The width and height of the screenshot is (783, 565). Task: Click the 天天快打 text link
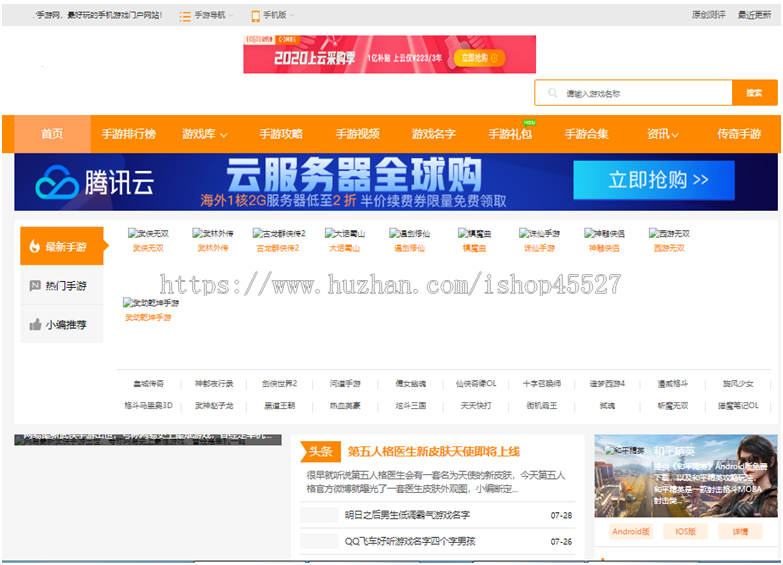476,406
